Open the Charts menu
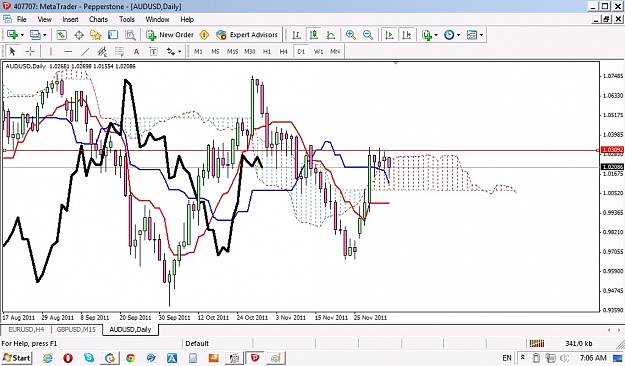Viewport: 625px width, 366px height. coord(98,19)
